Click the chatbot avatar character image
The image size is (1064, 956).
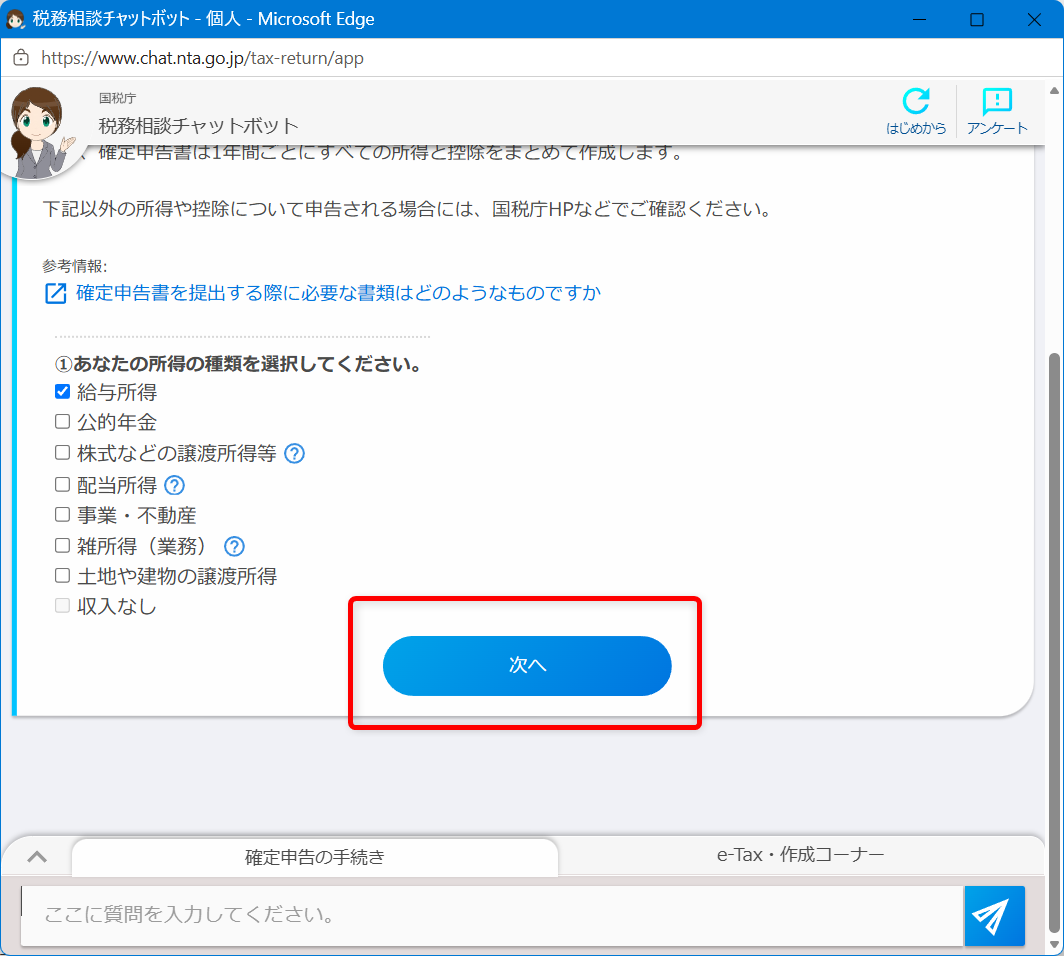point(39,133)
